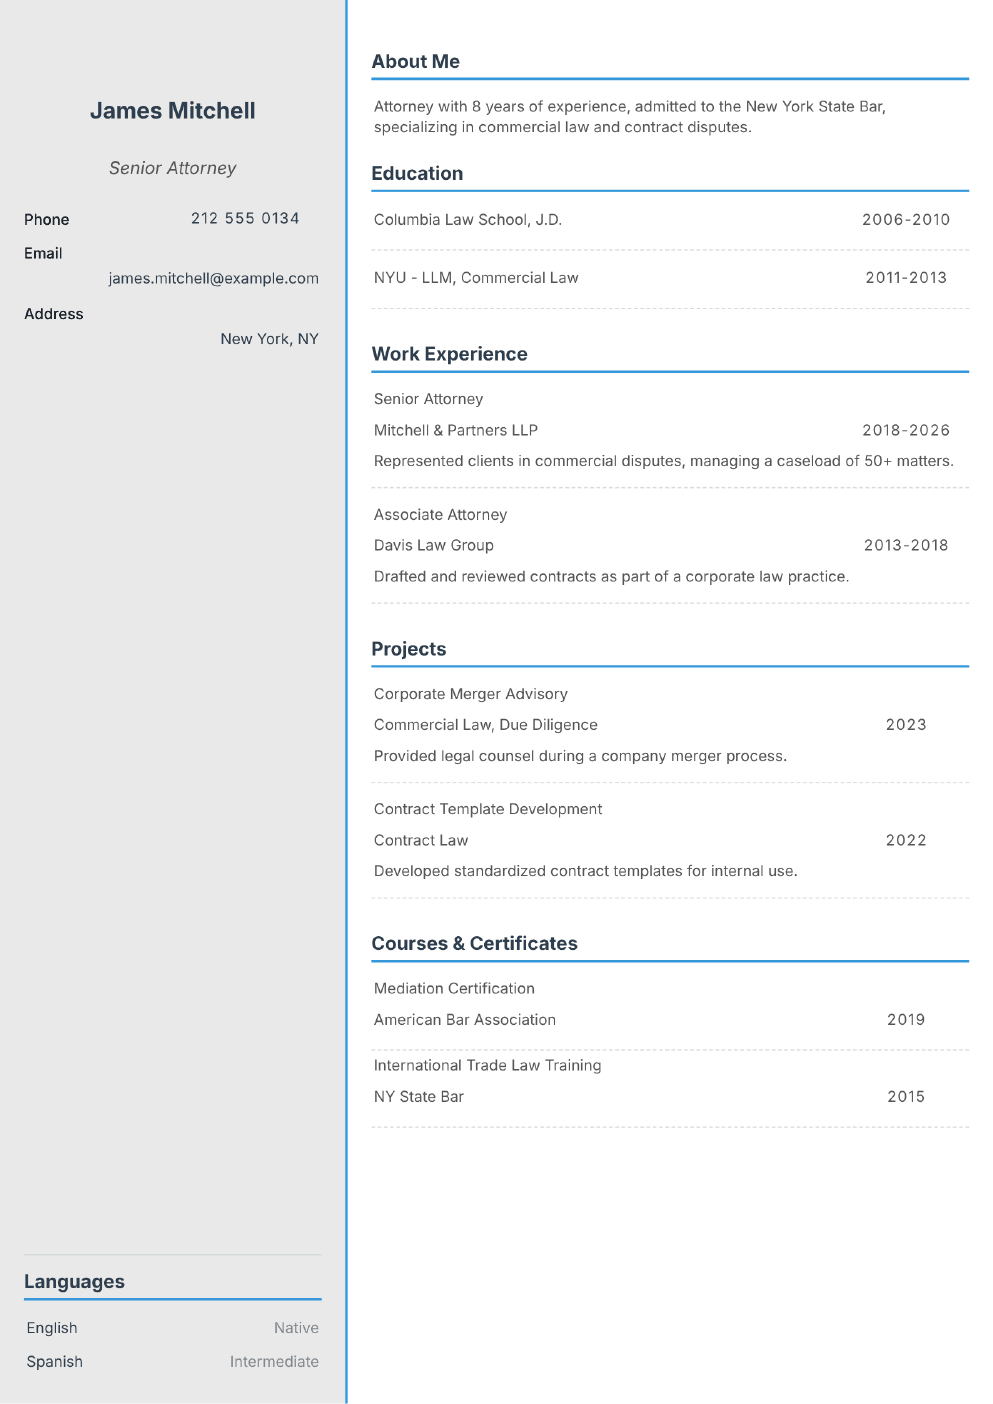Click the project year 2023
The height and width of the screenshot is (1404, 993).
click(906, 725)
